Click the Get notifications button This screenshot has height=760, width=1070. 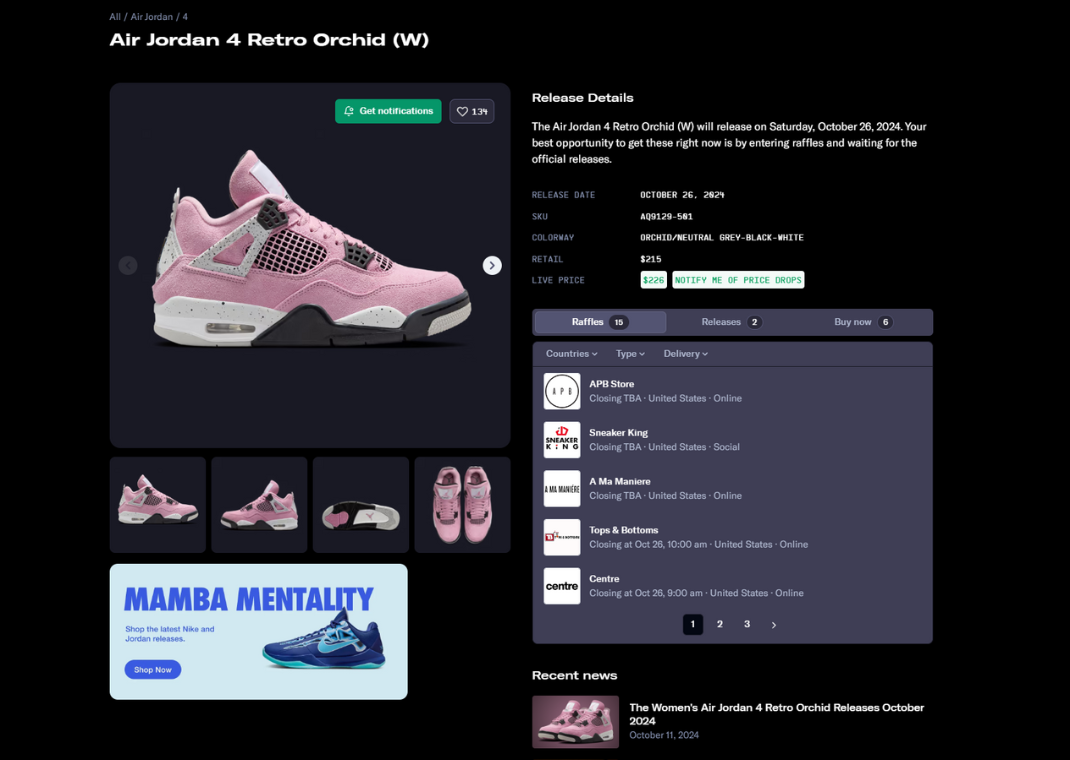(388, 111)
